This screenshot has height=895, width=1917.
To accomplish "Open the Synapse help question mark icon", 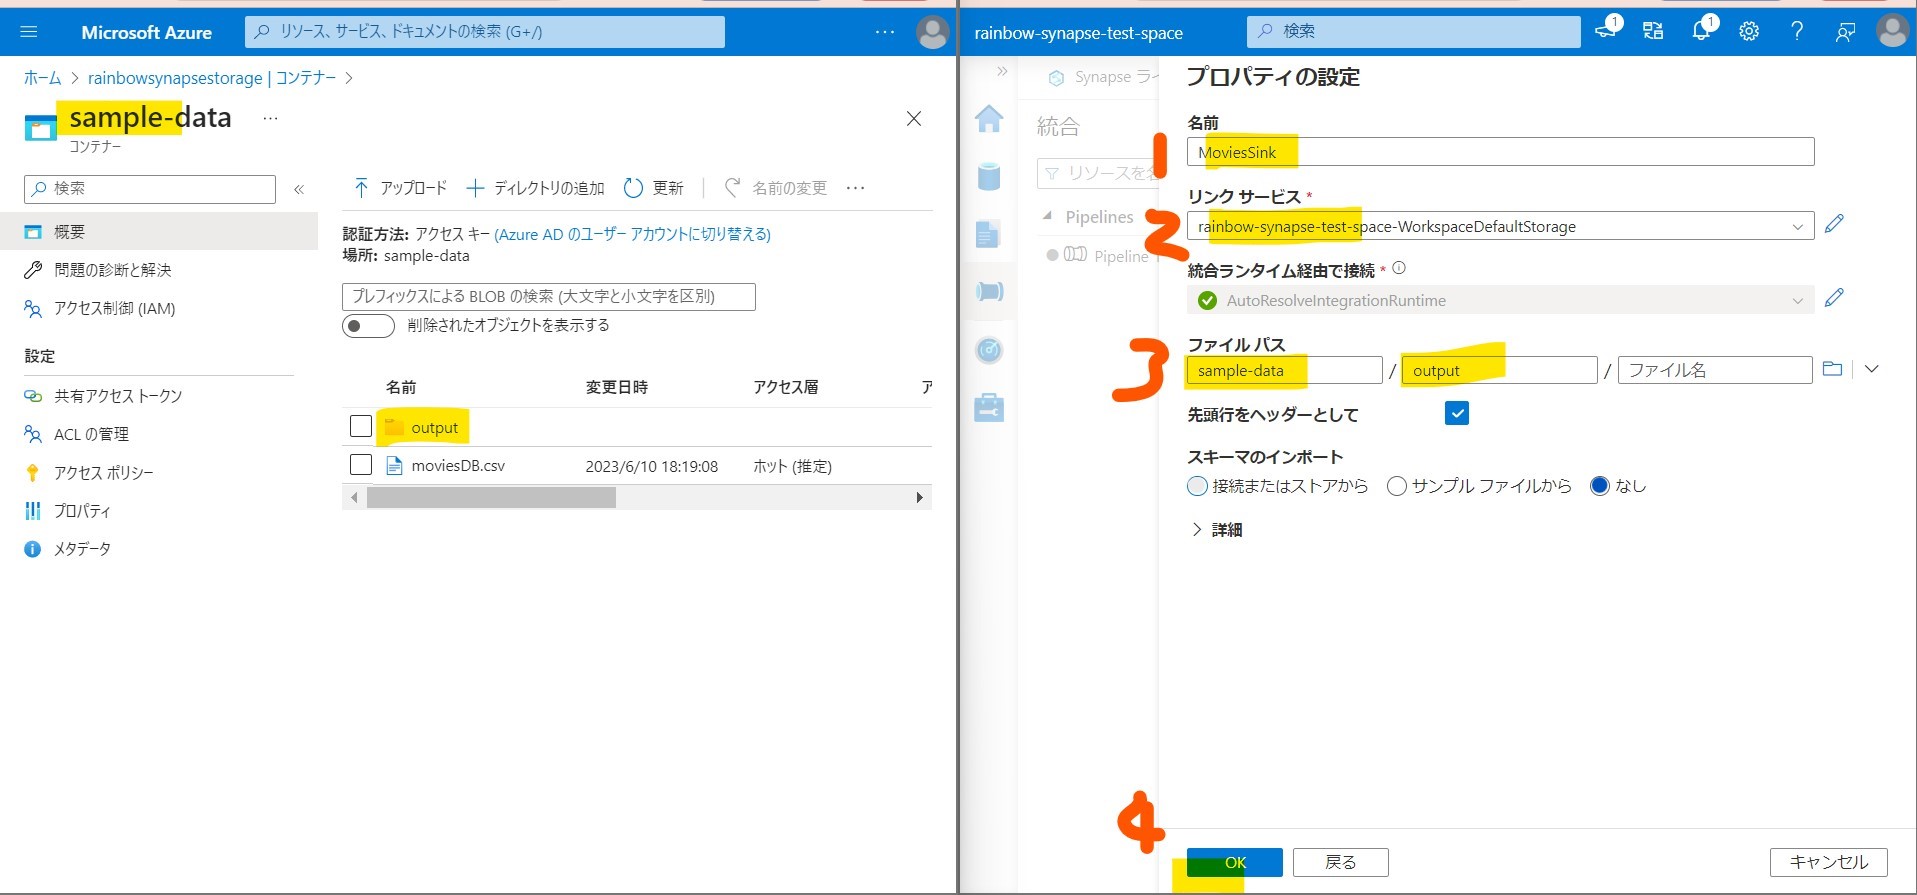I will tap(1797, 32).
